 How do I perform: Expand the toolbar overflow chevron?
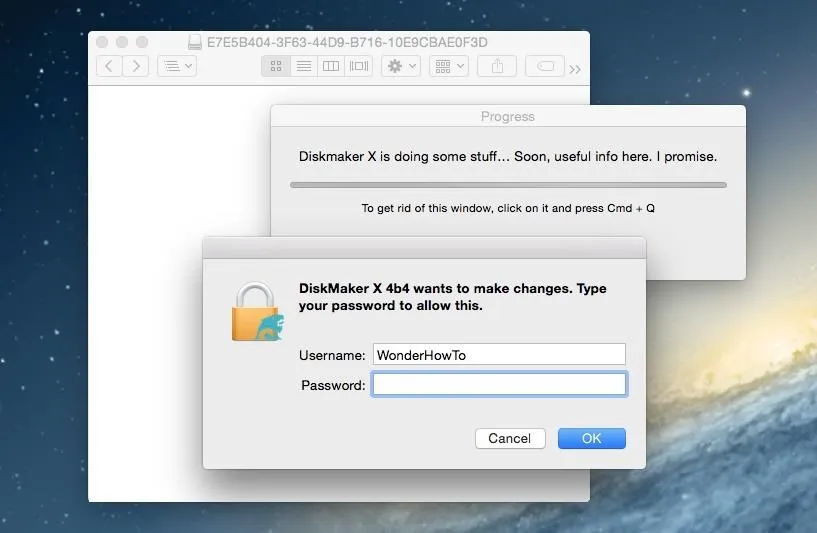[575, 68]
